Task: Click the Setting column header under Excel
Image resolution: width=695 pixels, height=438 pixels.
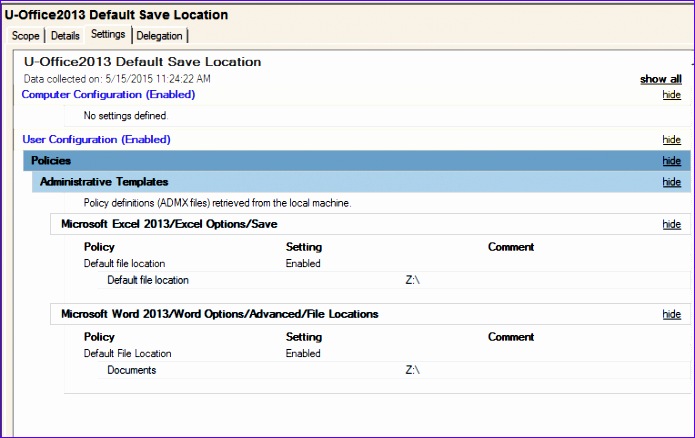Action: click(x=304, y=247)
